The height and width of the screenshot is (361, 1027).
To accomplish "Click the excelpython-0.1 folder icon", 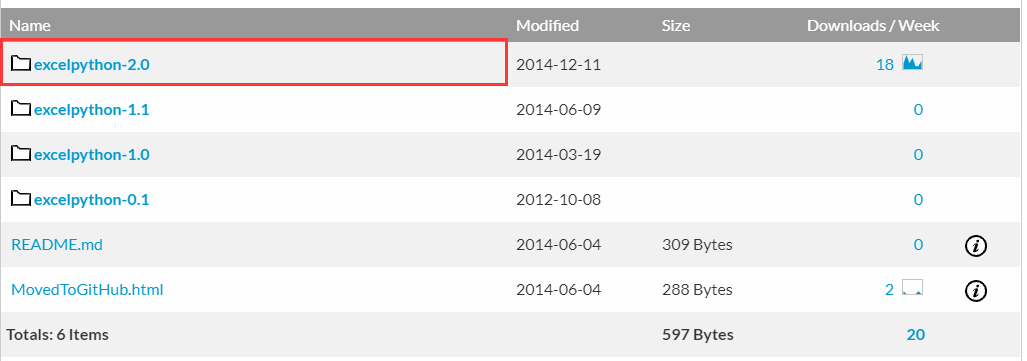I will pos(21,199).
